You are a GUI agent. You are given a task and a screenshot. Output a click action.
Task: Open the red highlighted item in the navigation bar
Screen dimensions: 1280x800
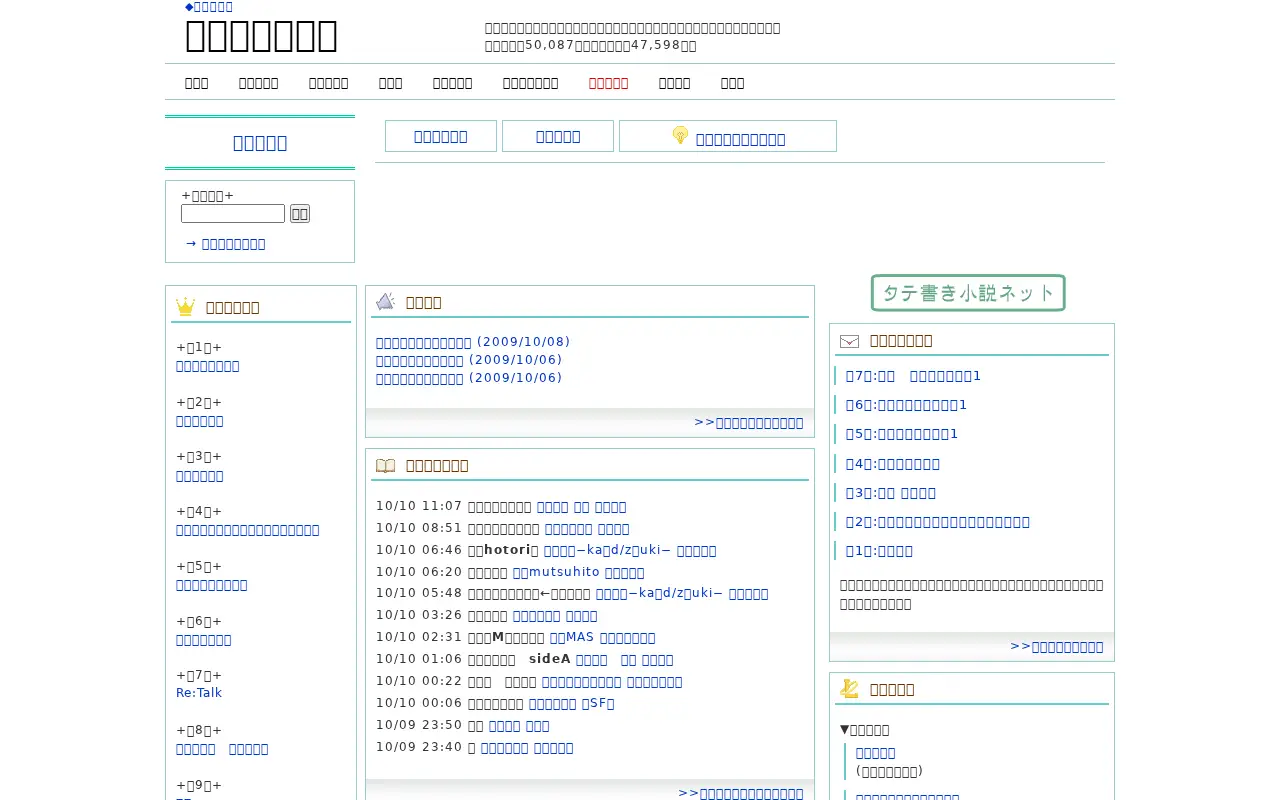coord(608,83)
